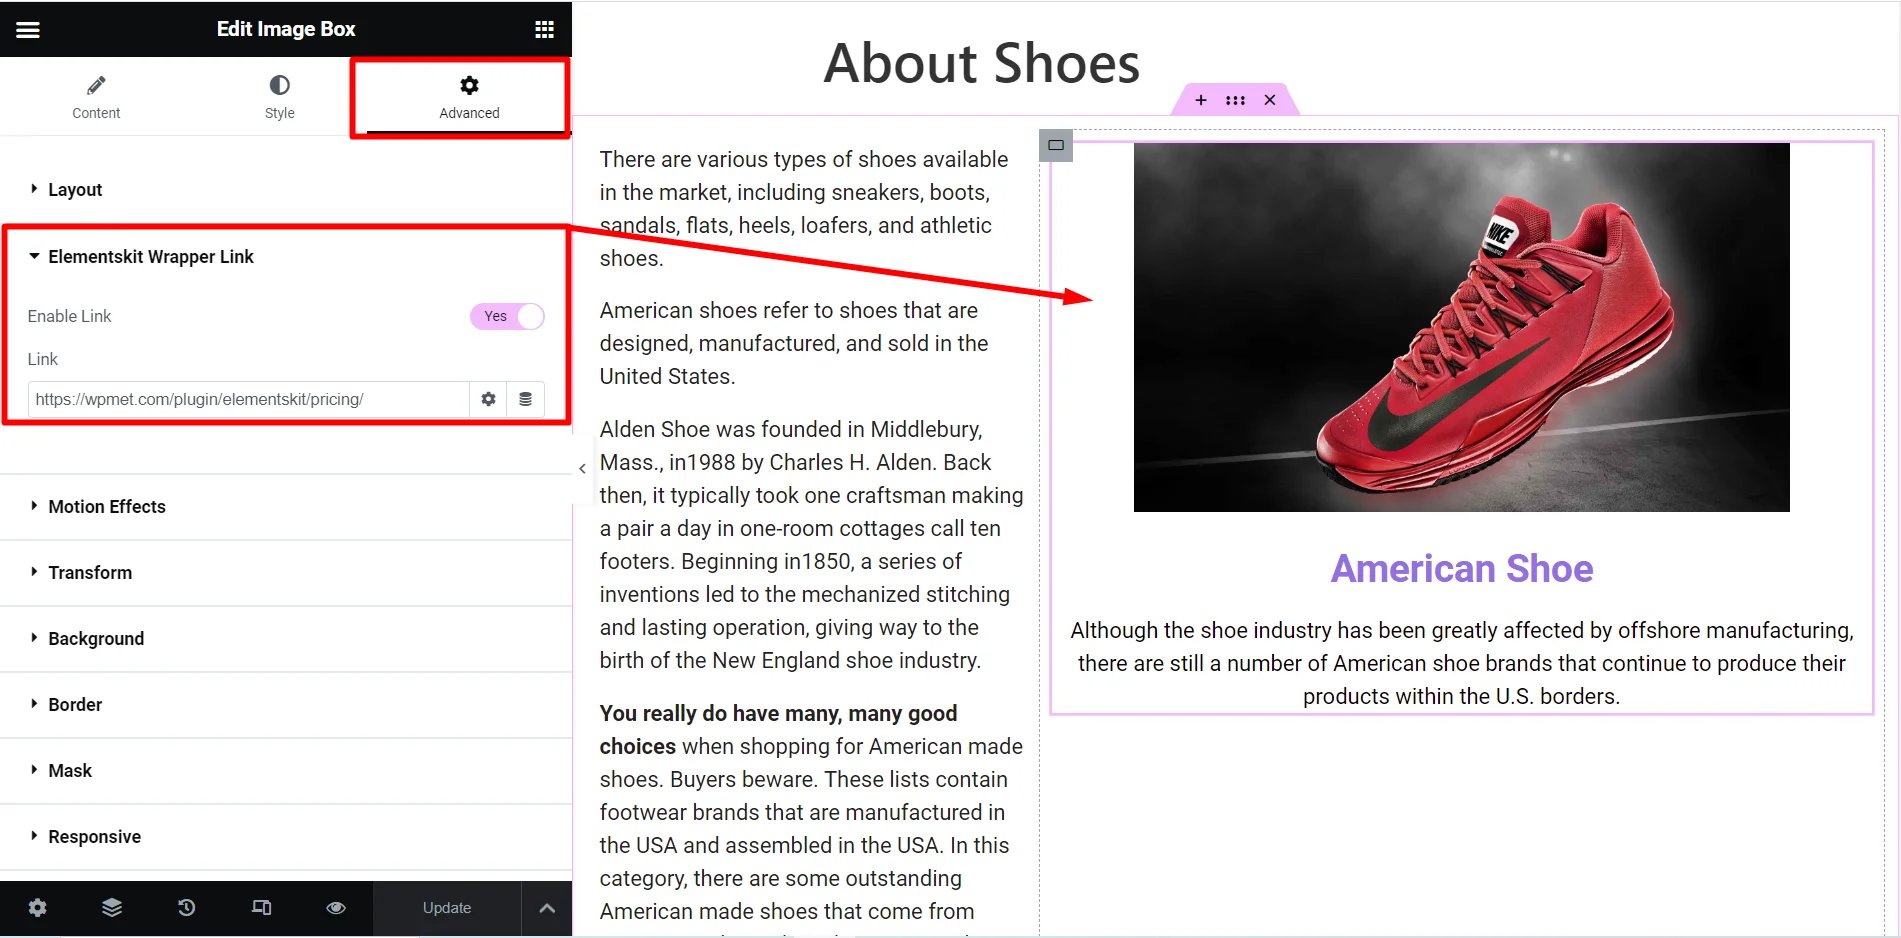
Task: Open page settings gear in footer
Action: click(37, 908)
